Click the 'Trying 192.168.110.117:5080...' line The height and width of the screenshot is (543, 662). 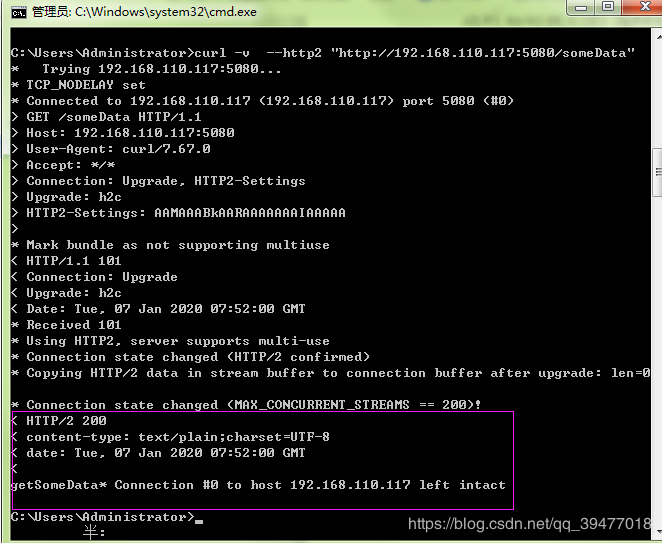click(x=146, y=69)
